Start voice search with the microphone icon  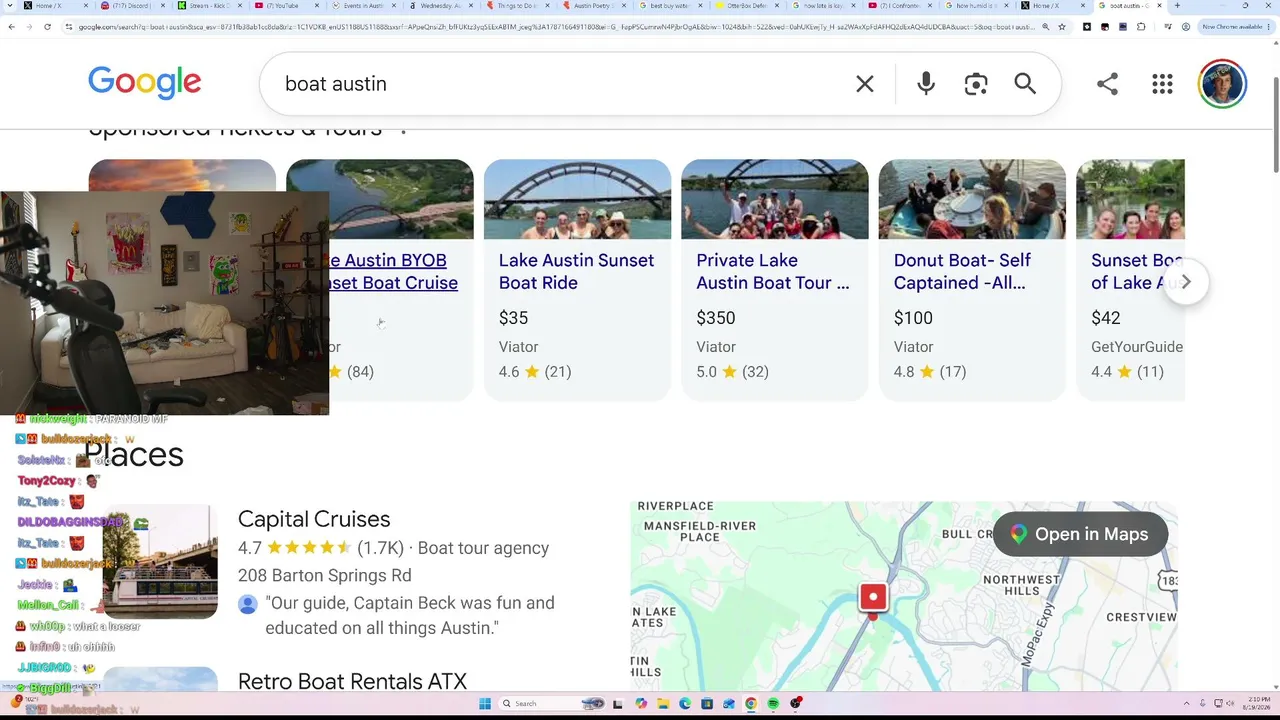coord(926,84)
